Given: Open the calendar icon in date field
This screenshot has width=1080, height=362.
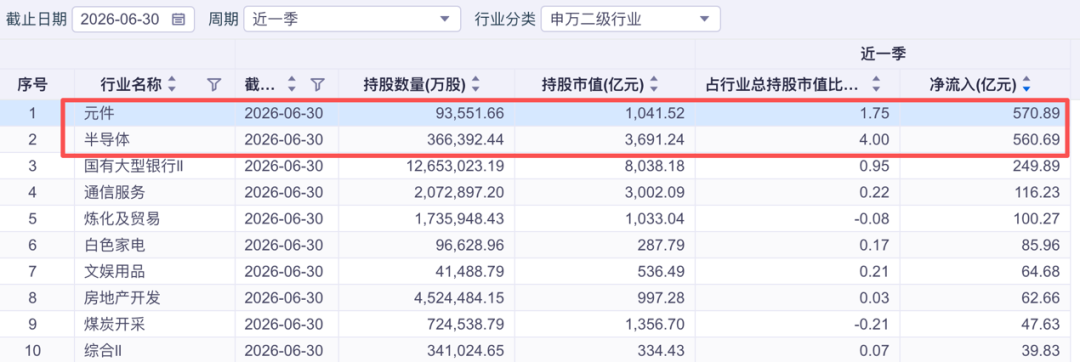Looking at the screenshot, I should [178, 19].
